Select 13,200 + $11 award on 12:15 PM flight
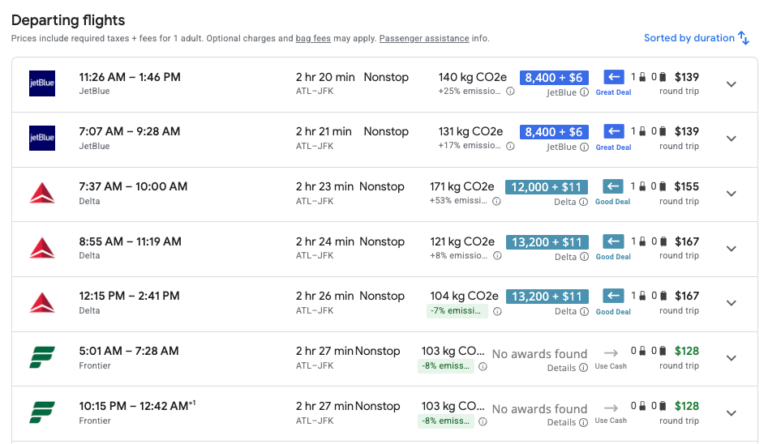768x444 pixels. 547,296
